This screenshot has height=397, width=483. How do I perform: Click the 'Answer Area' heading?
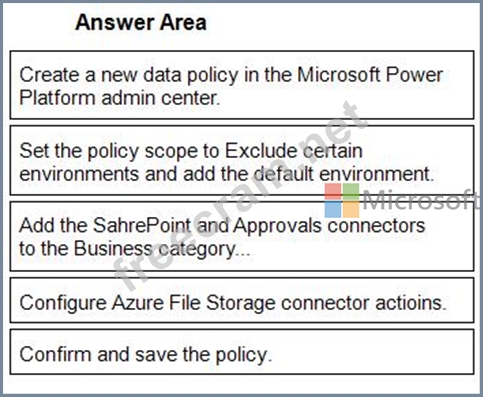pyautogui.click(x=141, y=22)
